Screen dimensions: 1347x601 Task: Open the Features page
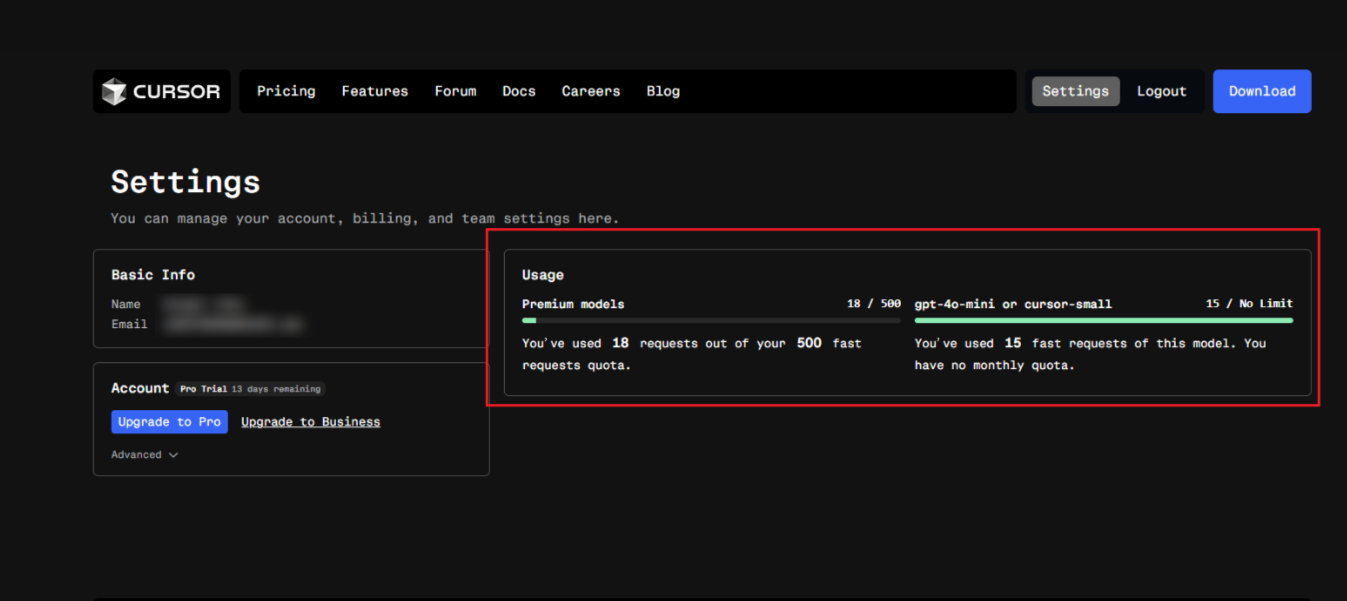pos(375,91)
